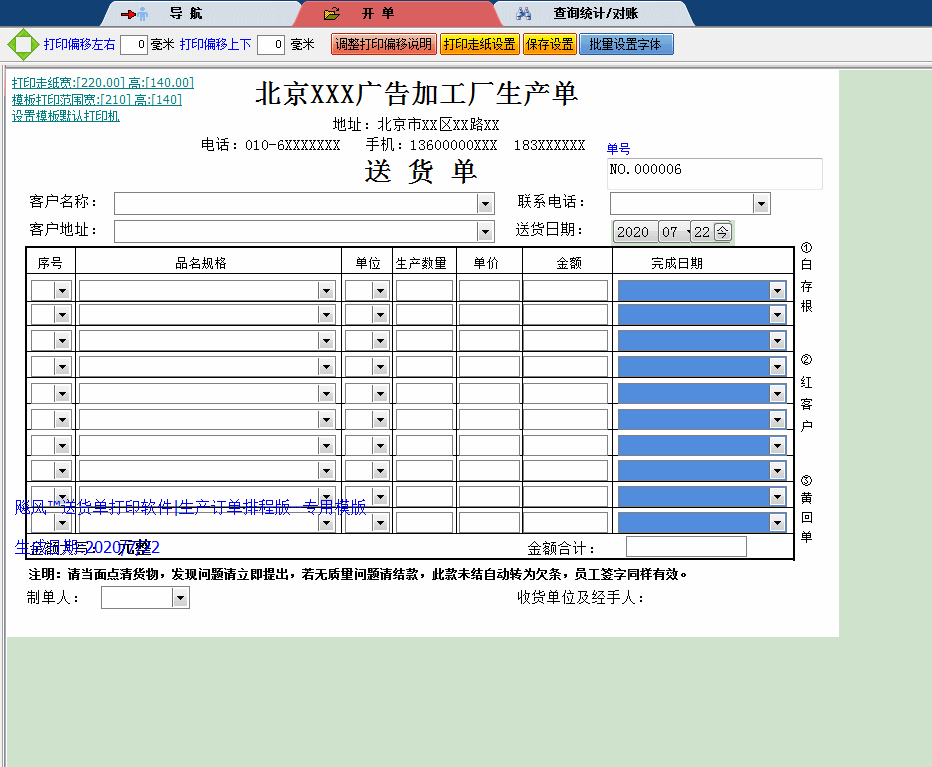The height and width of the screenshot is (767, 932).
Task: Open the 打印走纸宽 paper size link
Action: [x=103, y=83]
